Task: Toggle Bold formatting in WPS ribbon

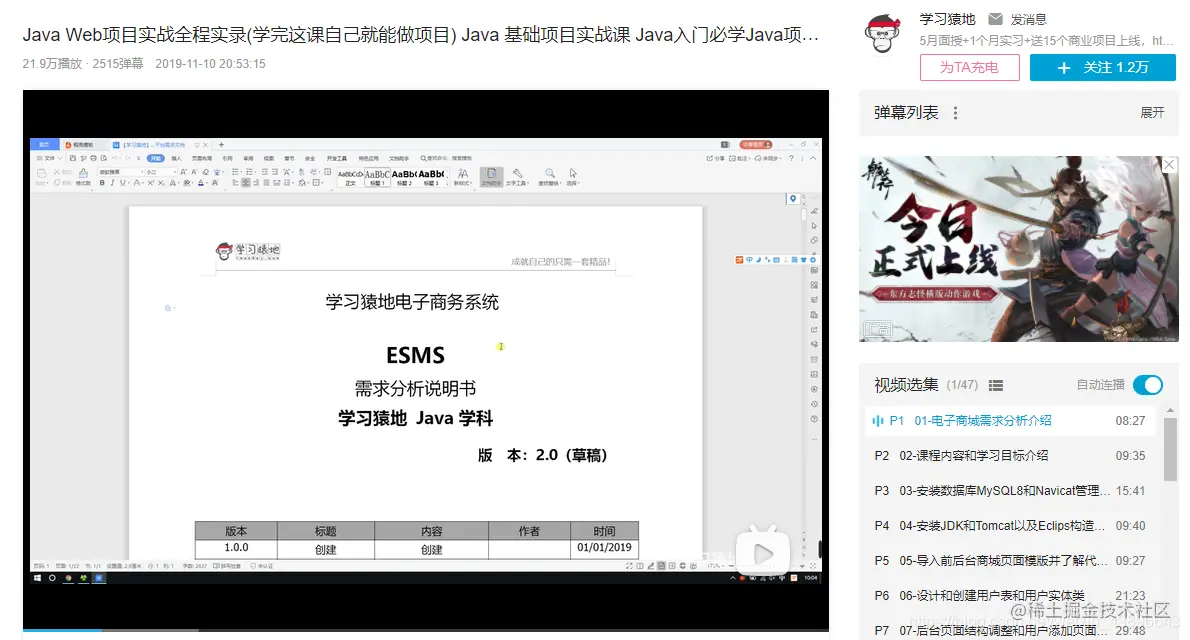Action: coord(102,183)
